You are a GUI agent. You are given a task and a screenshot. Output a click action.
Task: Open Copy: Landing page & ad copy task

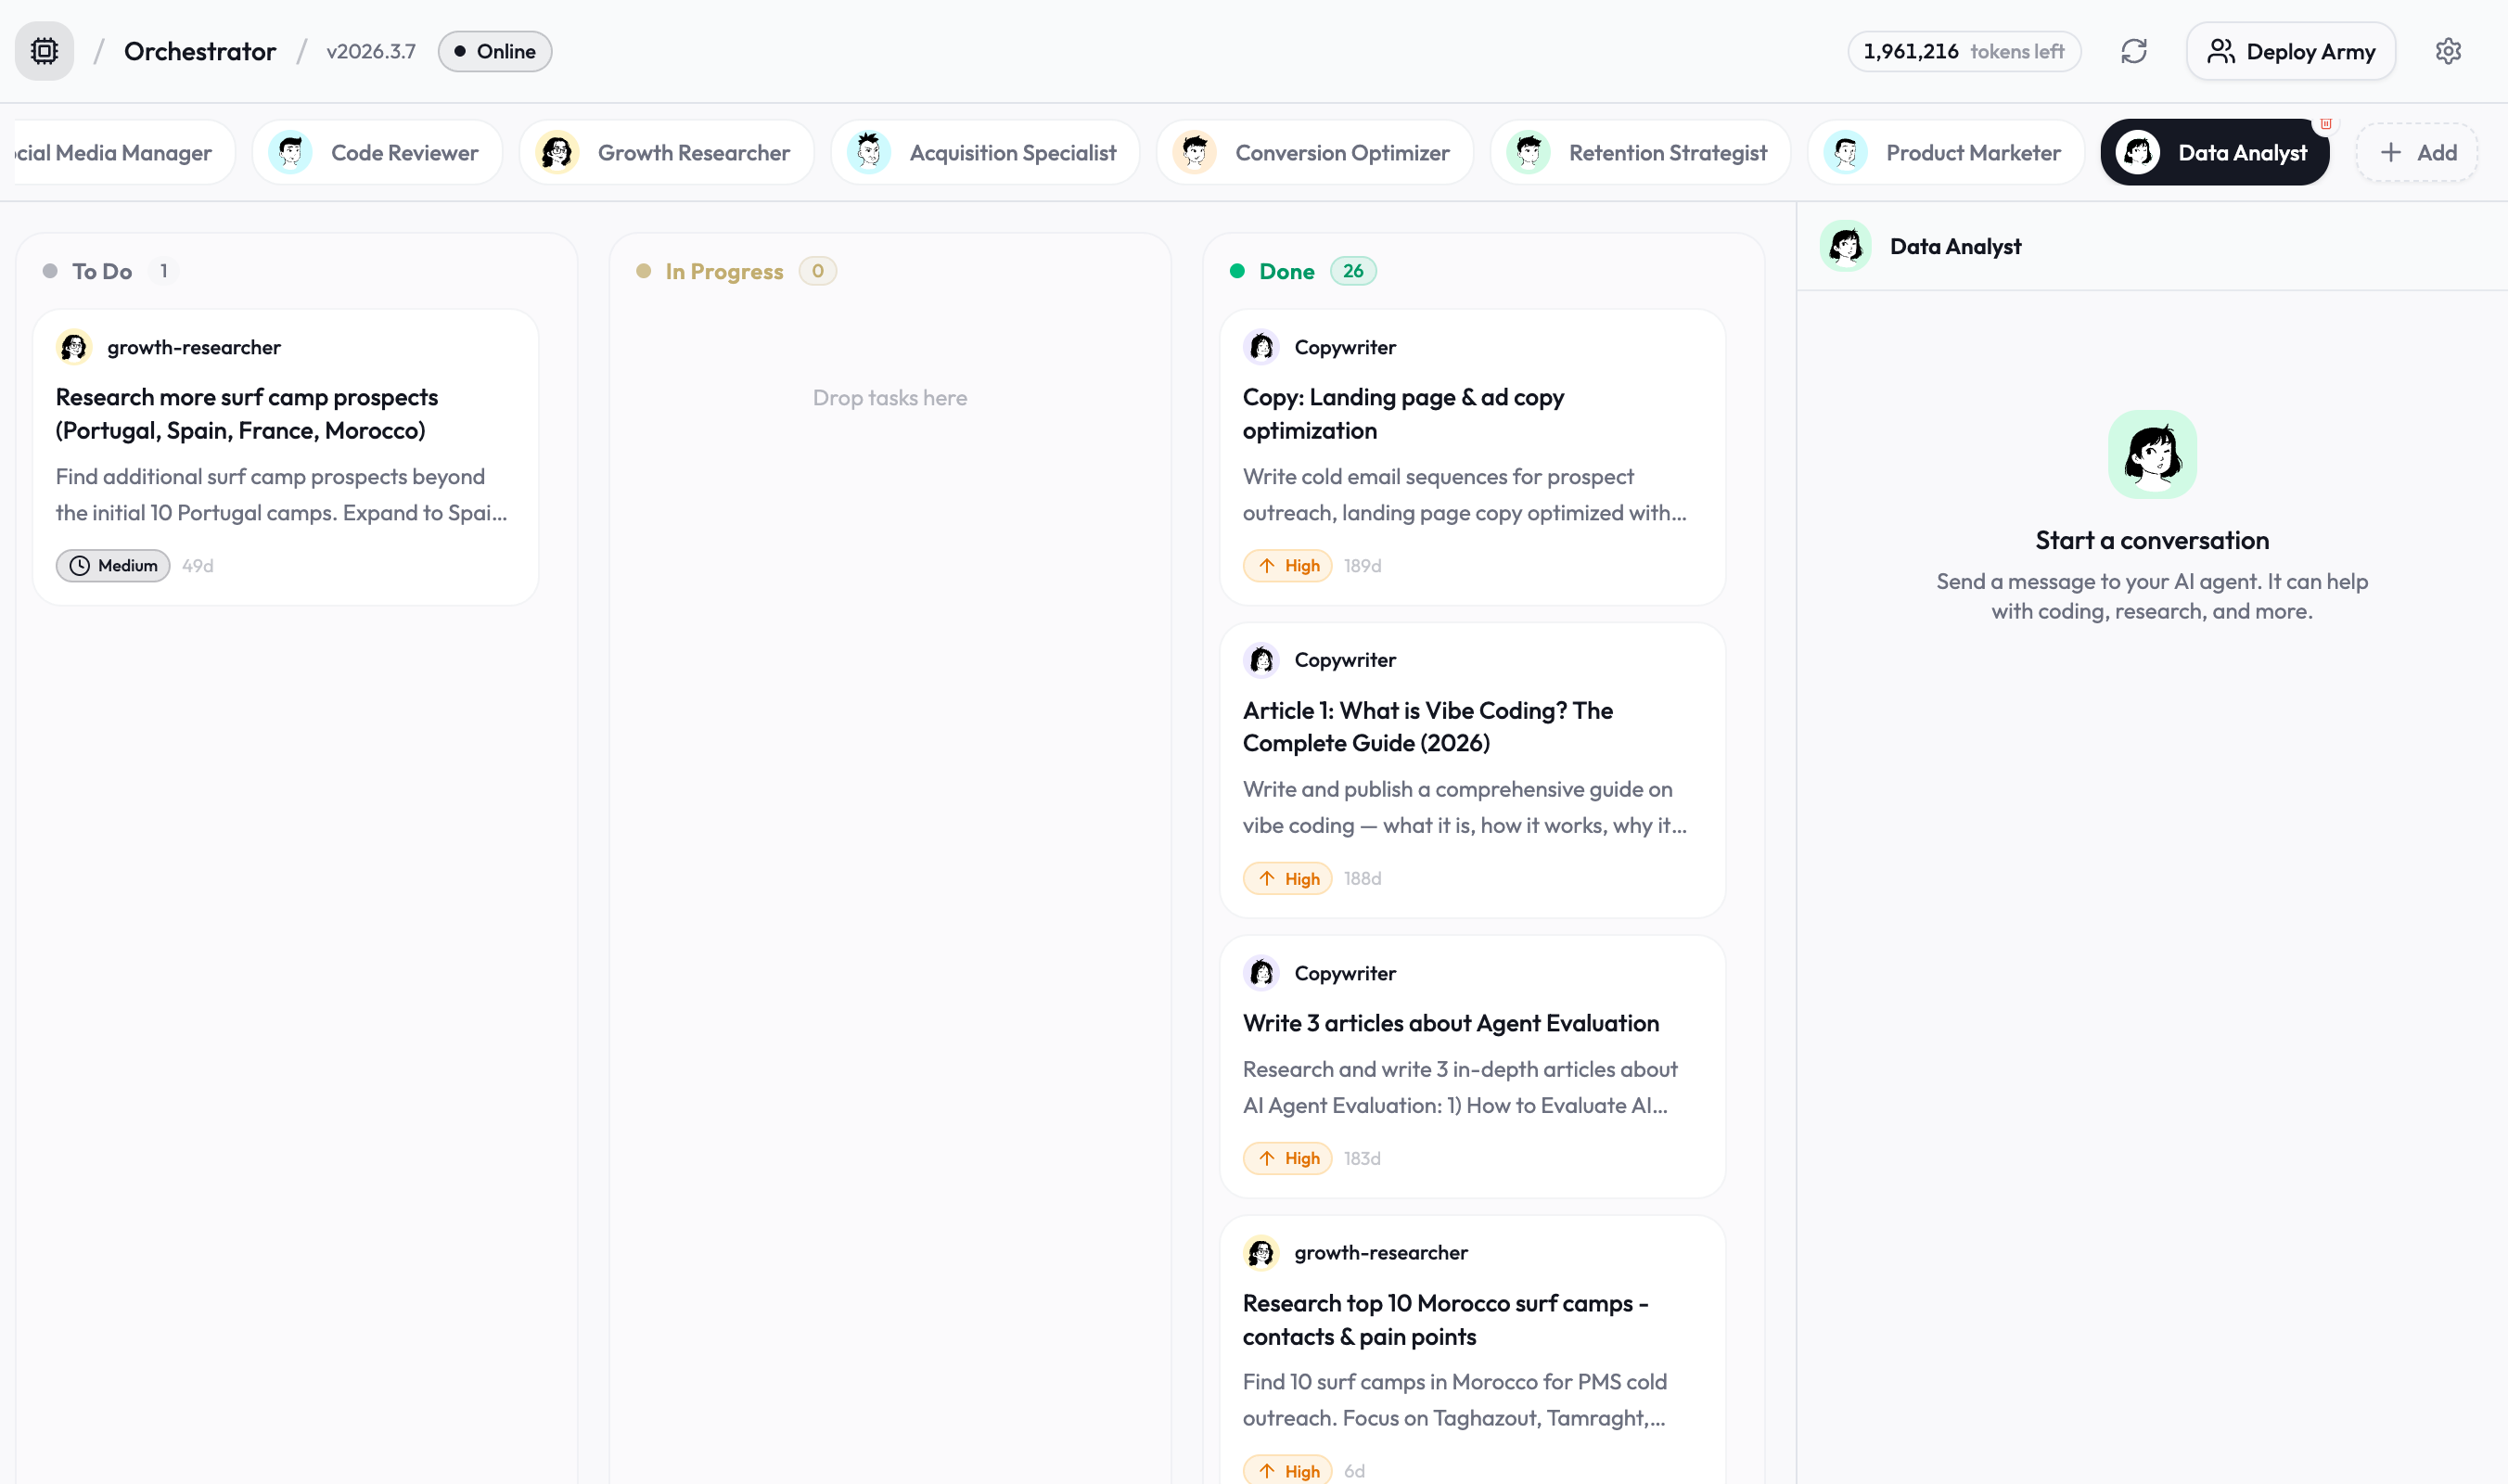(1472, 457)
